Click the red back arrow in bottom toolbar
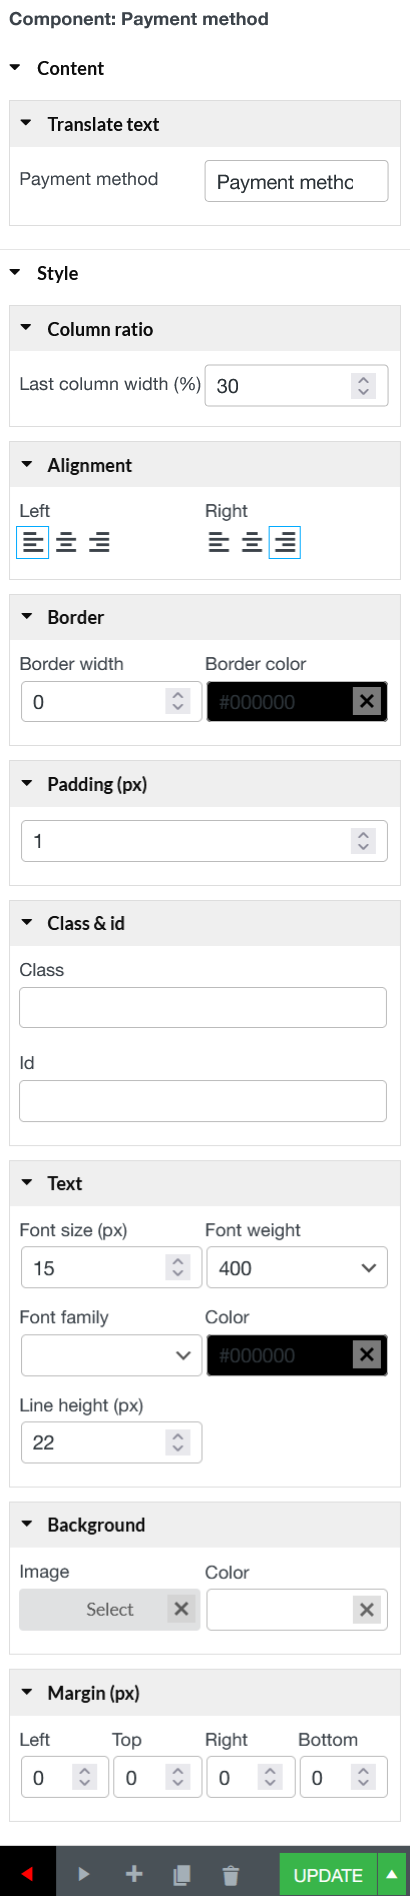 click(28, 1873)
